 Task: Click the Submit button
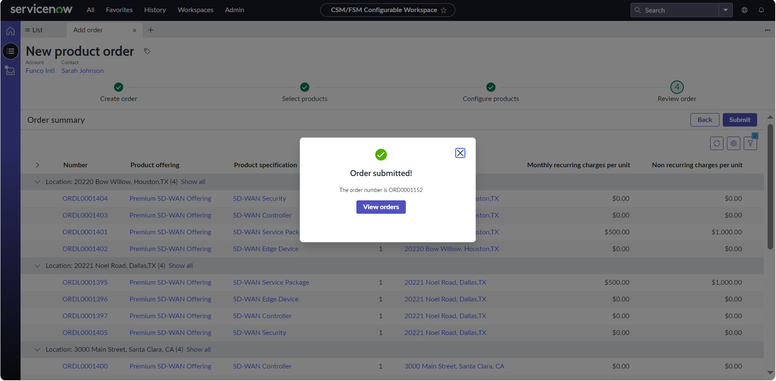(739, 120)
